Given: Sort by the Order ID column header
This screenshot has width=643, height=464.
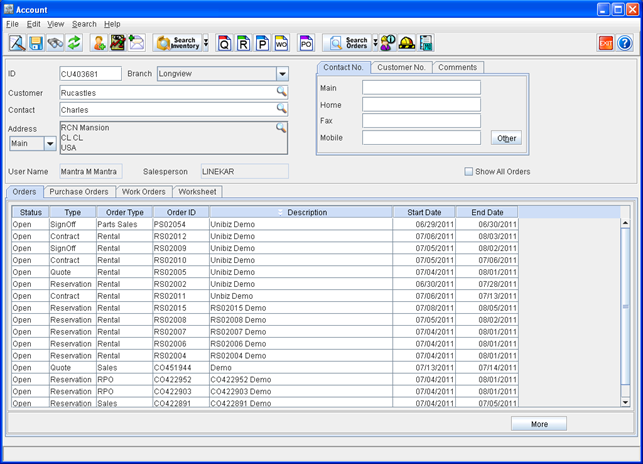Looking at the screenshot, I should click(181, 212).
